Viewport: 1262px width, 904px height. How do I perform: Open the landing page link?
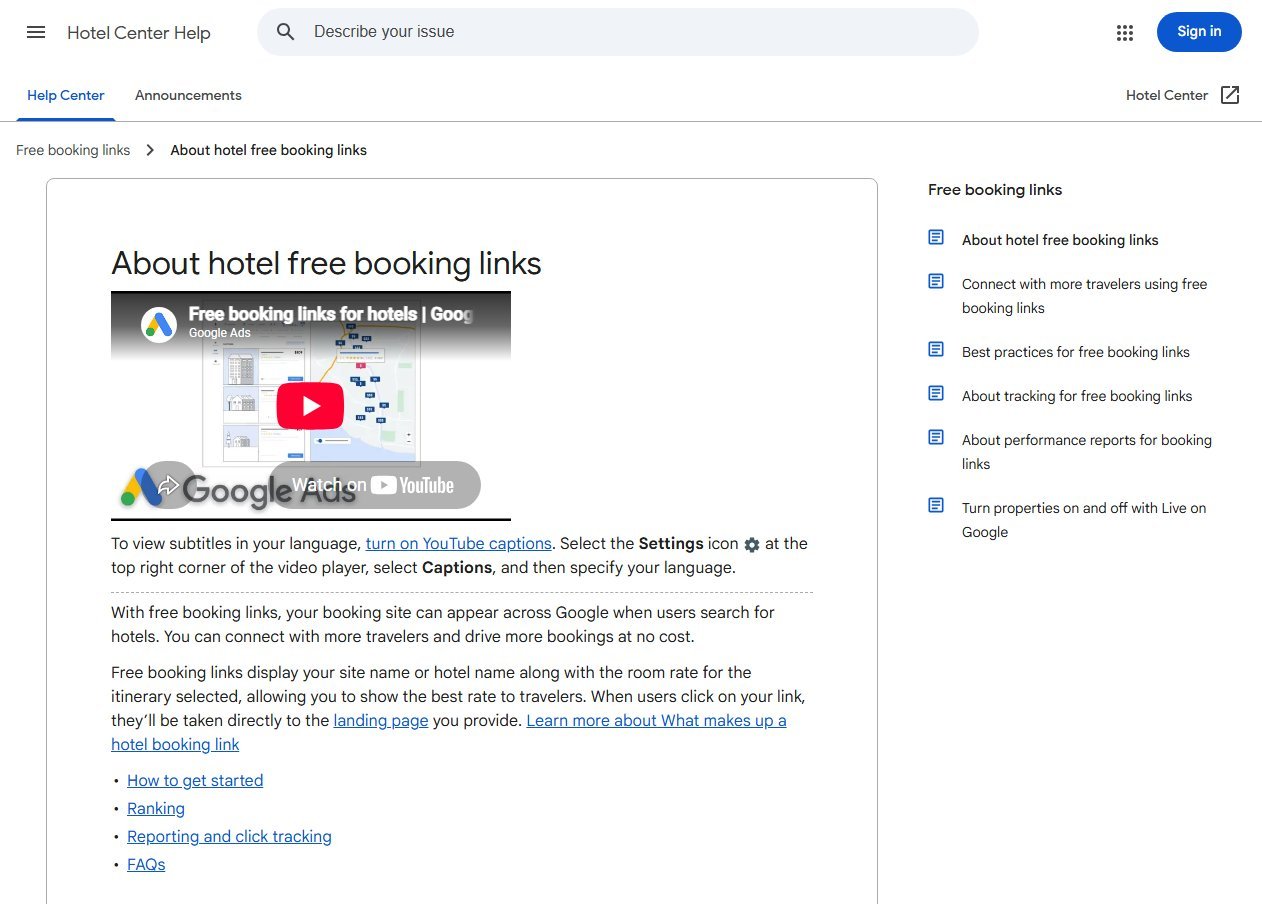(x=381, y=721)
